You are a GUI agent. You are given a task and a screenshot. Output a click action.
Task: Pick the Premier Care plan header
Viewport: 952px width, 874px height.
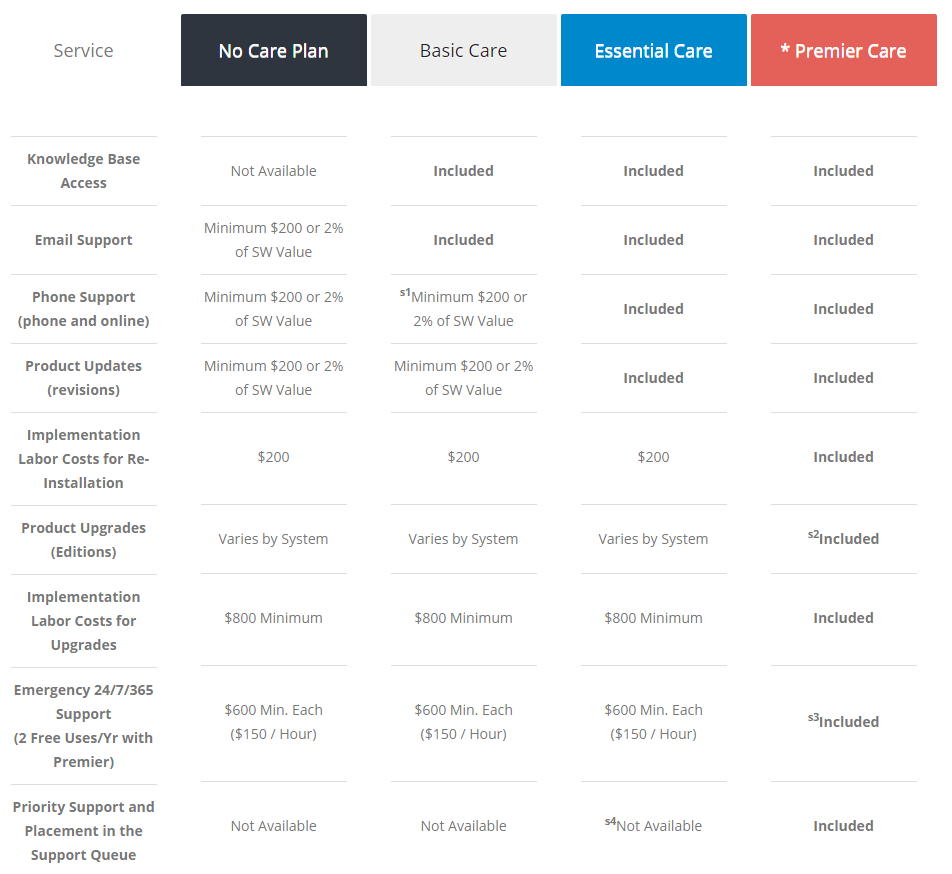843,51
